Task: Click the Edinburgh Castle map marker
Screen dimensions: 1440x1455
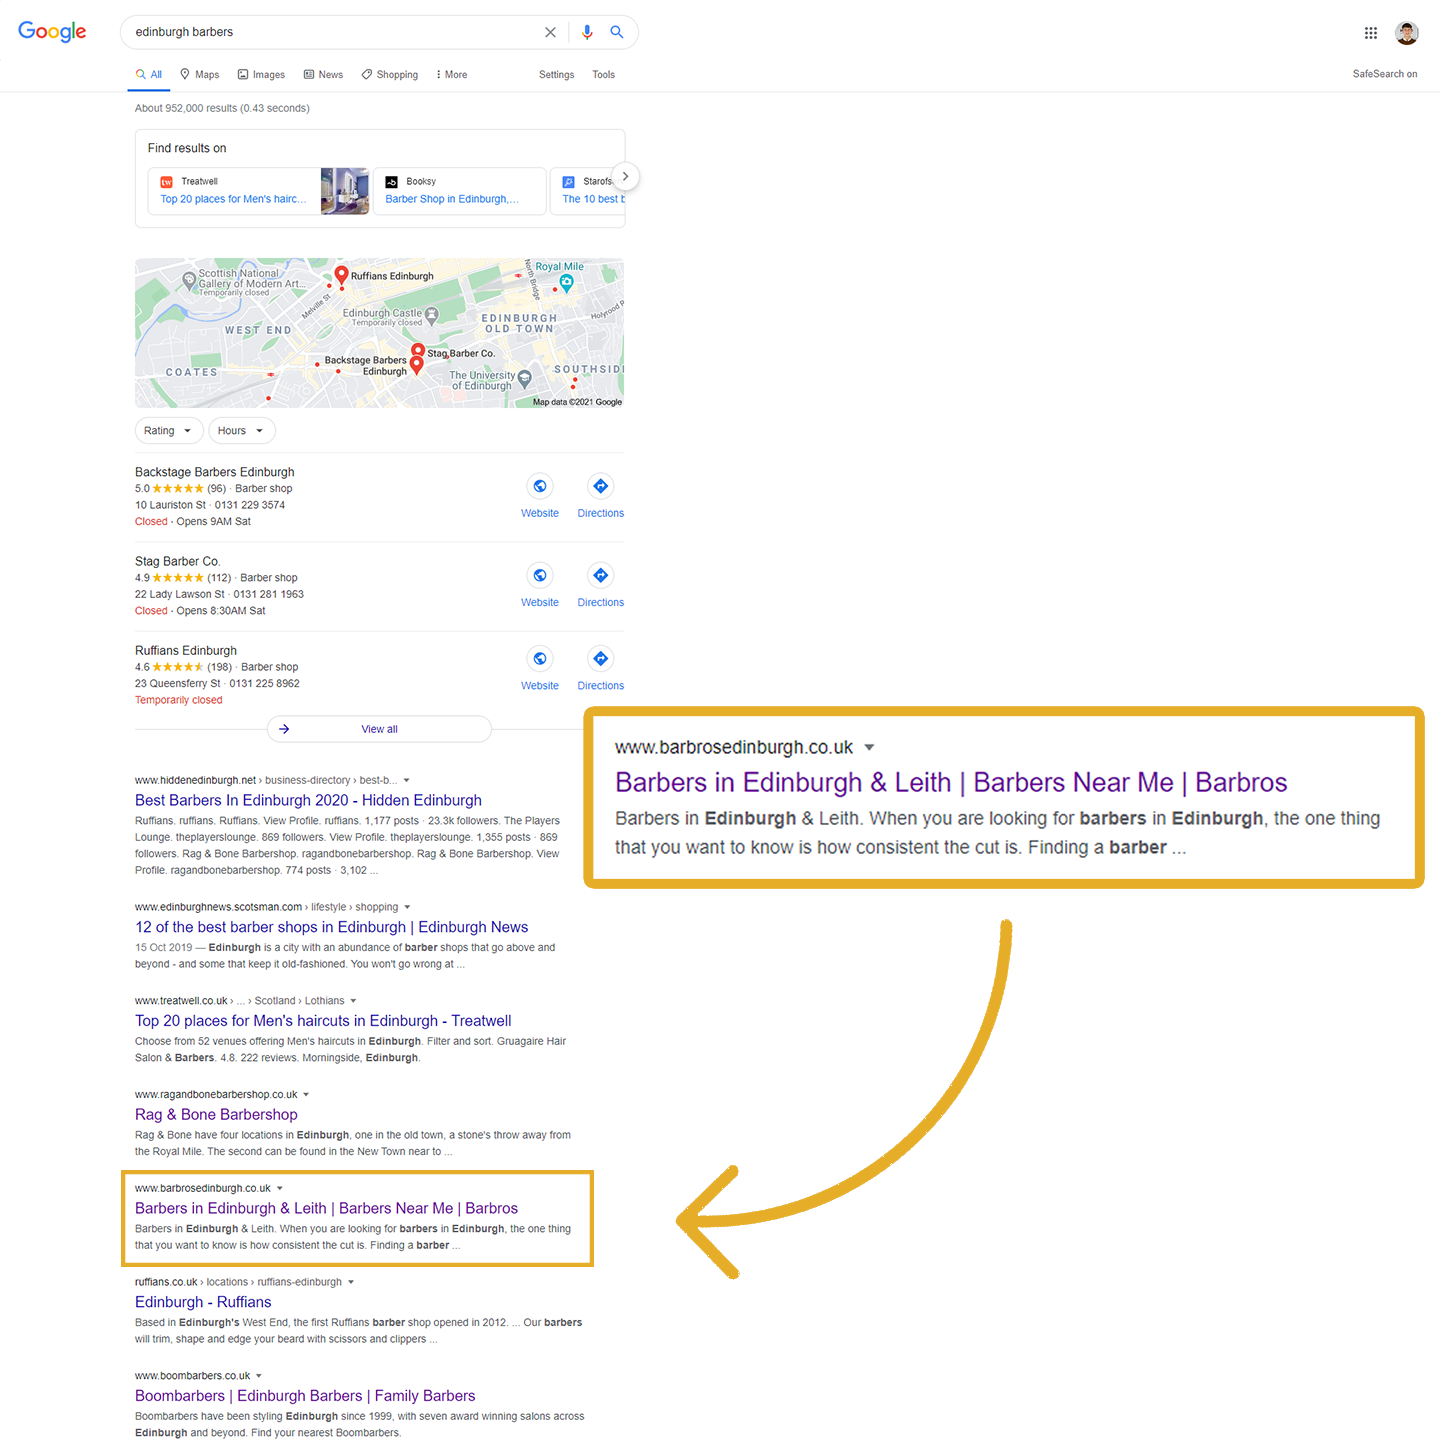Action: pos(432,315)
